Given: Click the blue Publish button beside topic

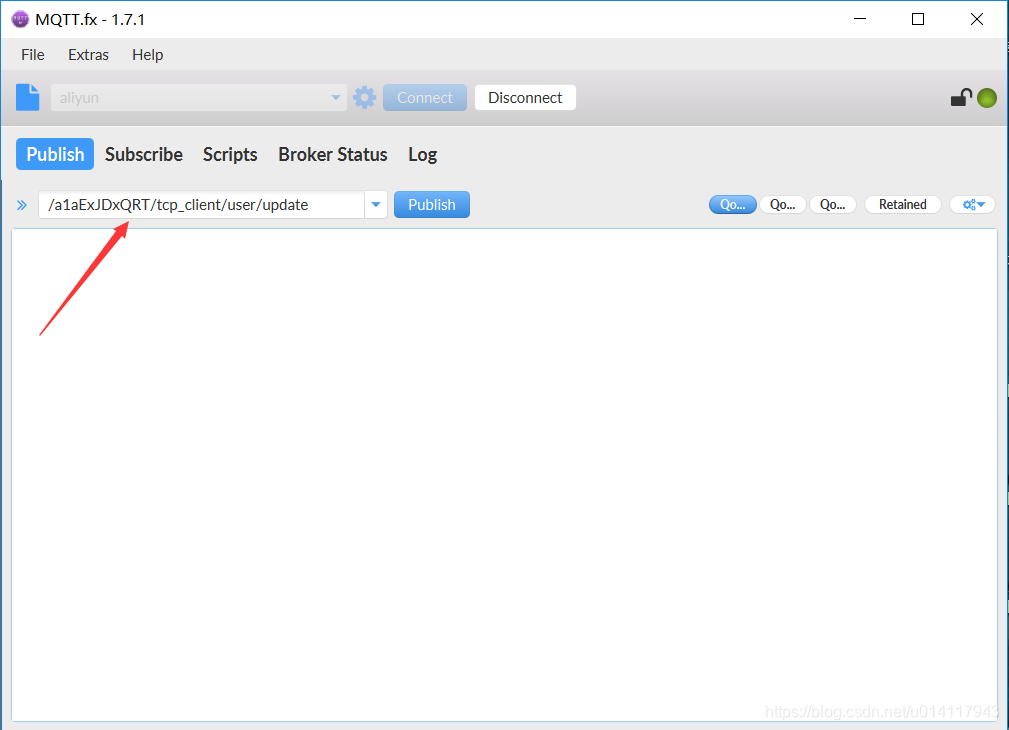Looking at the screenshot, I should pos(432,205).
